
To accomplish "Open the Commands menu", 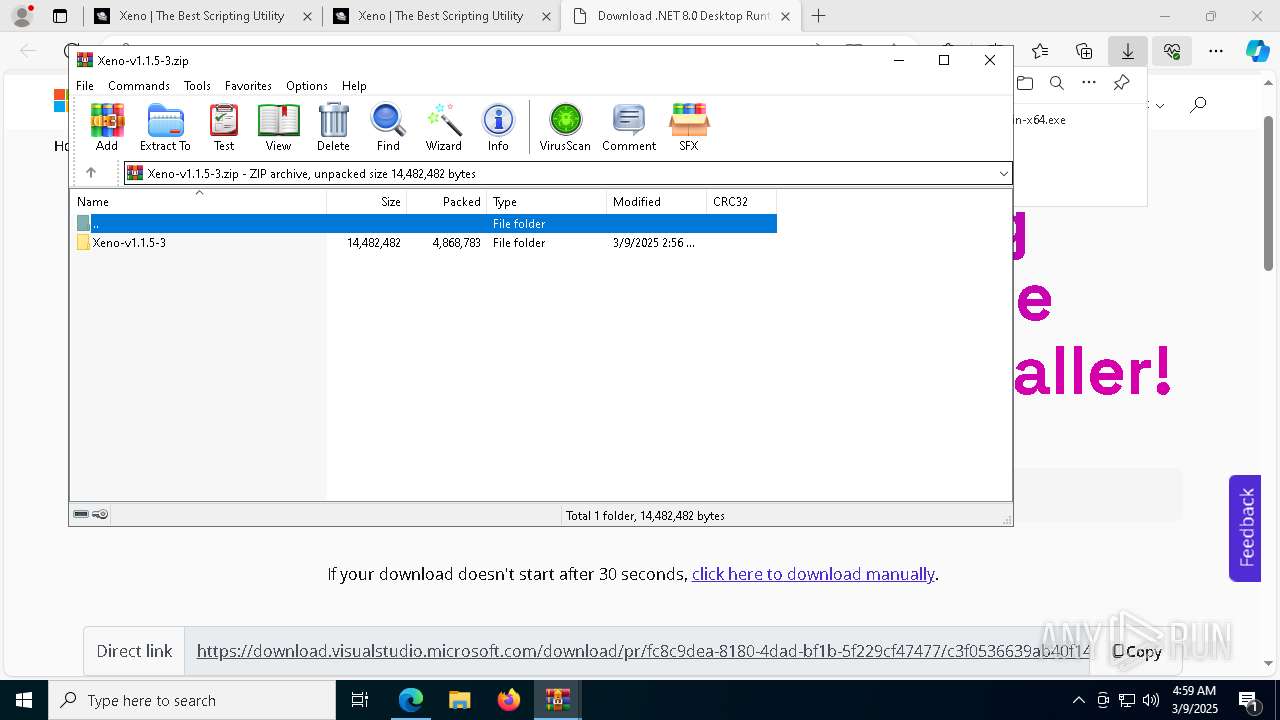I will click(x=139, y=86).
